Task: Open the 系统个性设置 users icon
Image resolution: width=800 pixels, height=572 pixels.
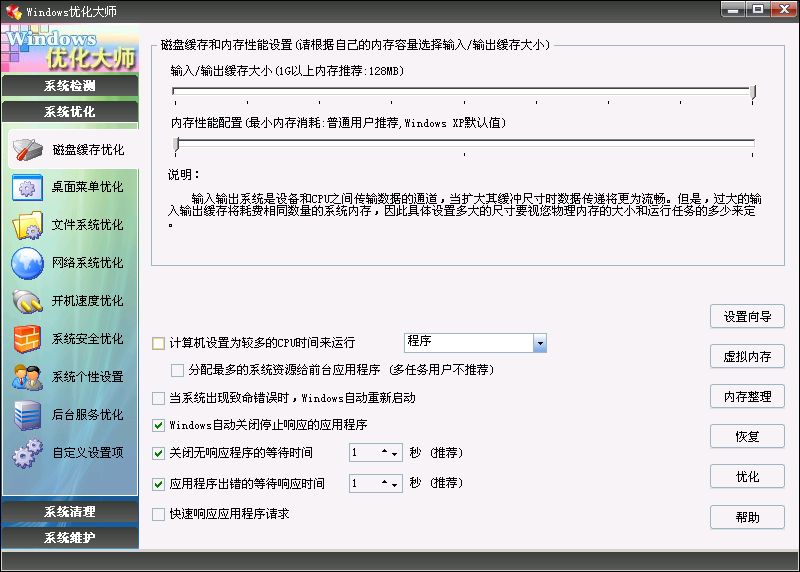Action: pos(27,377)
